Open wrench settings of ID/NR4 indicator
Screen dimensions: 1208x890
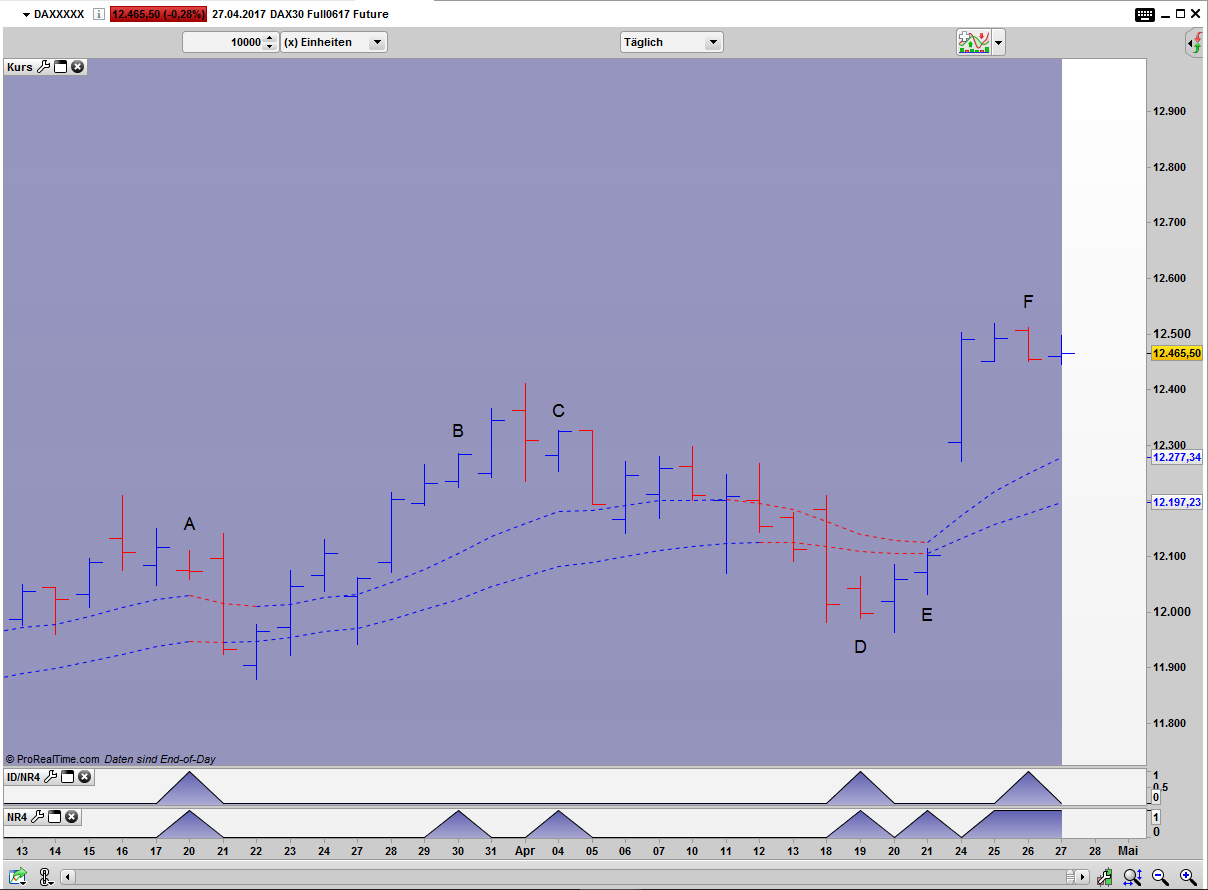52,777
